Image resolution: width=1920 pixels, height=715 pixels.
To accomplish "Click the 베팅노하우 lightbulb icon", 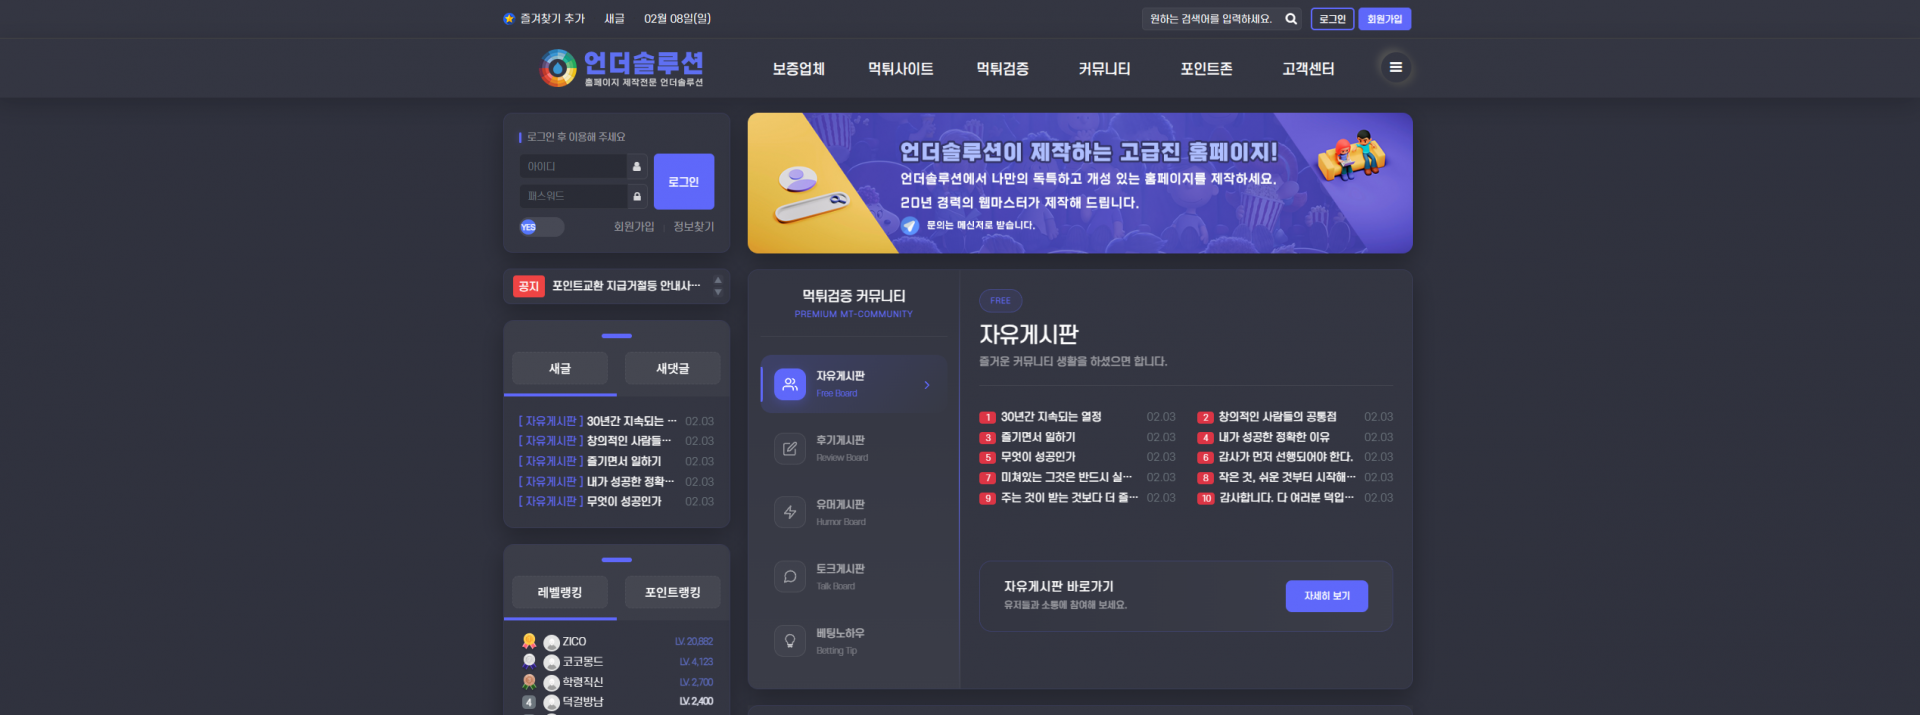I will coord(790,641).
